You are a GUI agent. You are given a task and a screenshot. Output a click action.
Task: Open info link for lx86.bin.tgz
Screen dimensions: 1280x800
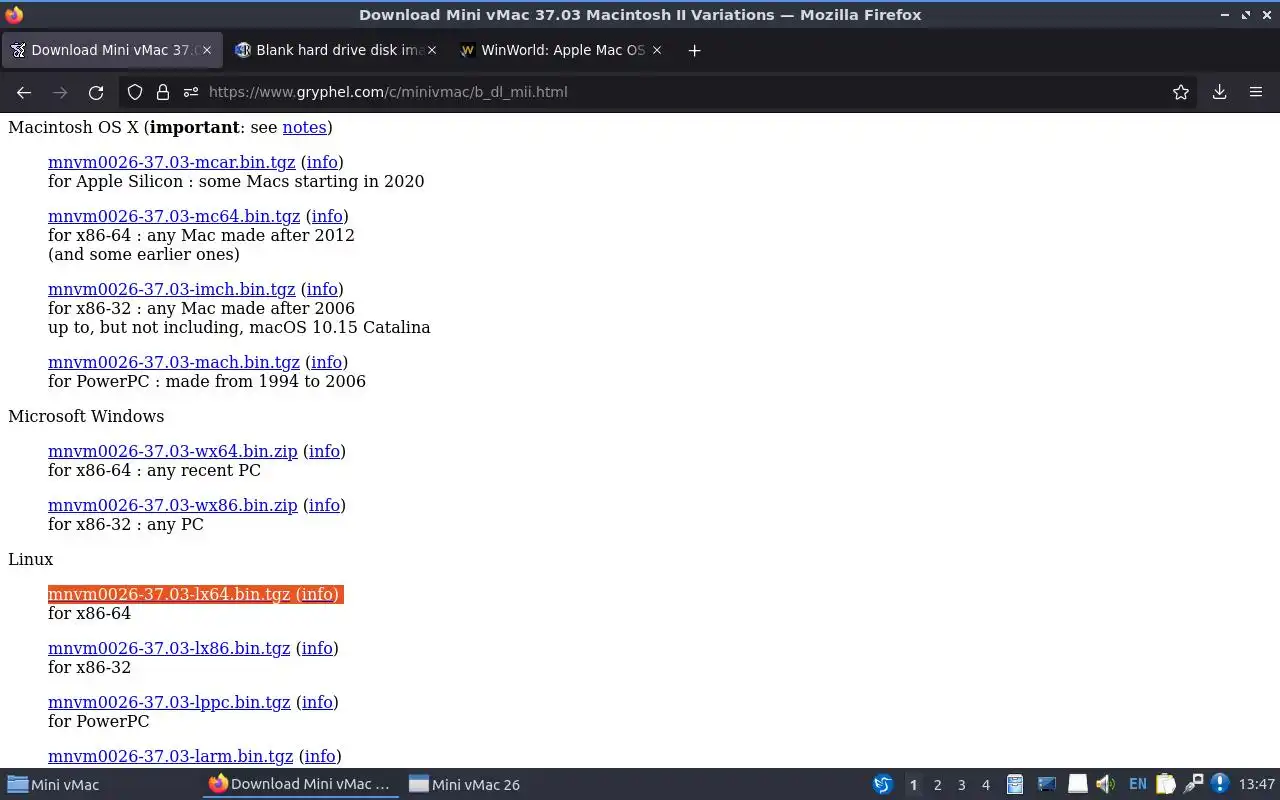pyautogui.click(x=317, y=648)
